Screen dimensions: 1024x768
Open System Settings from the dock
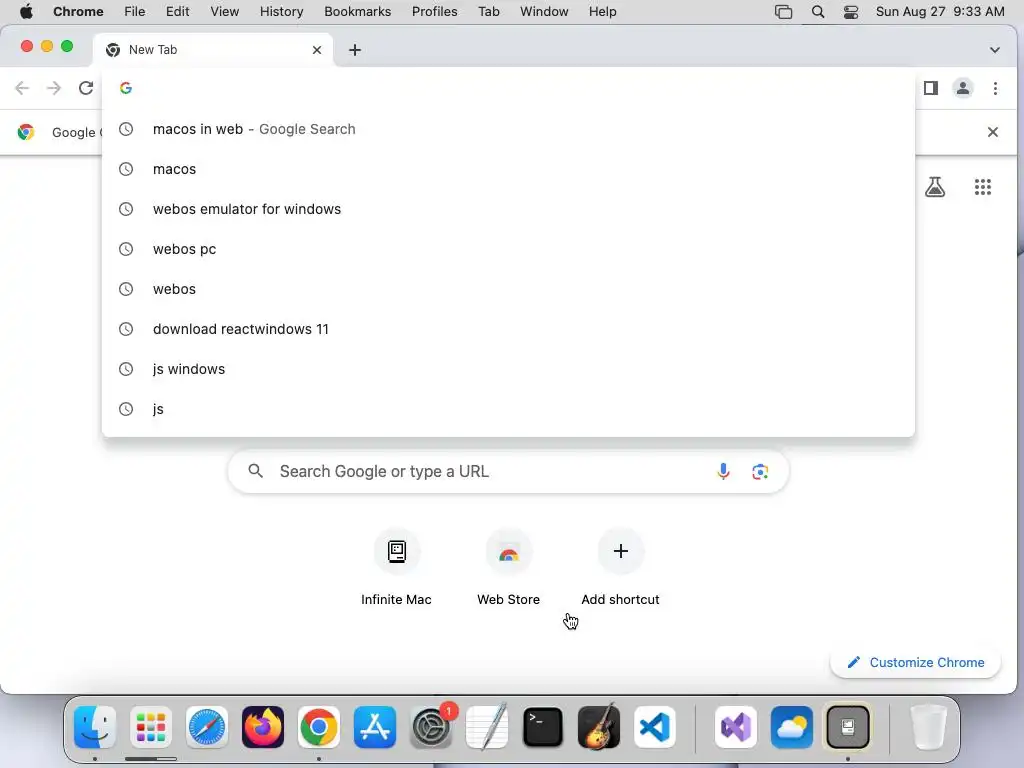point(431,727)
